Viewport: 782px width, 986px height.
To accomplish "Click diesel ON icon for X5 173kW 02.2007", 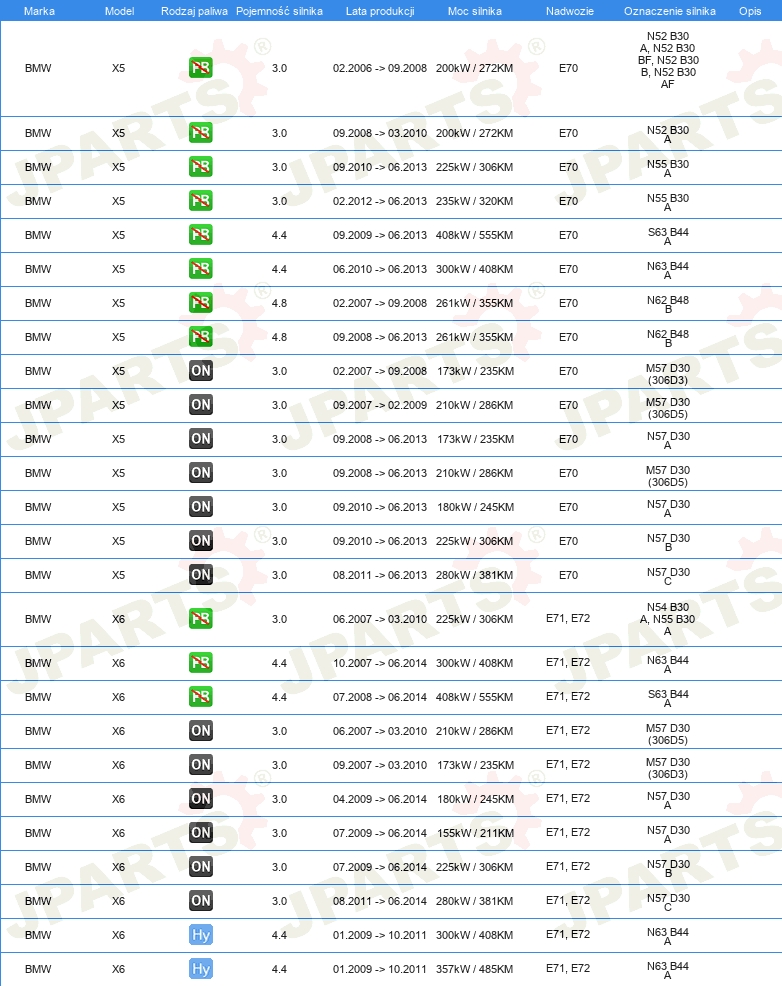I will point(201,370).
